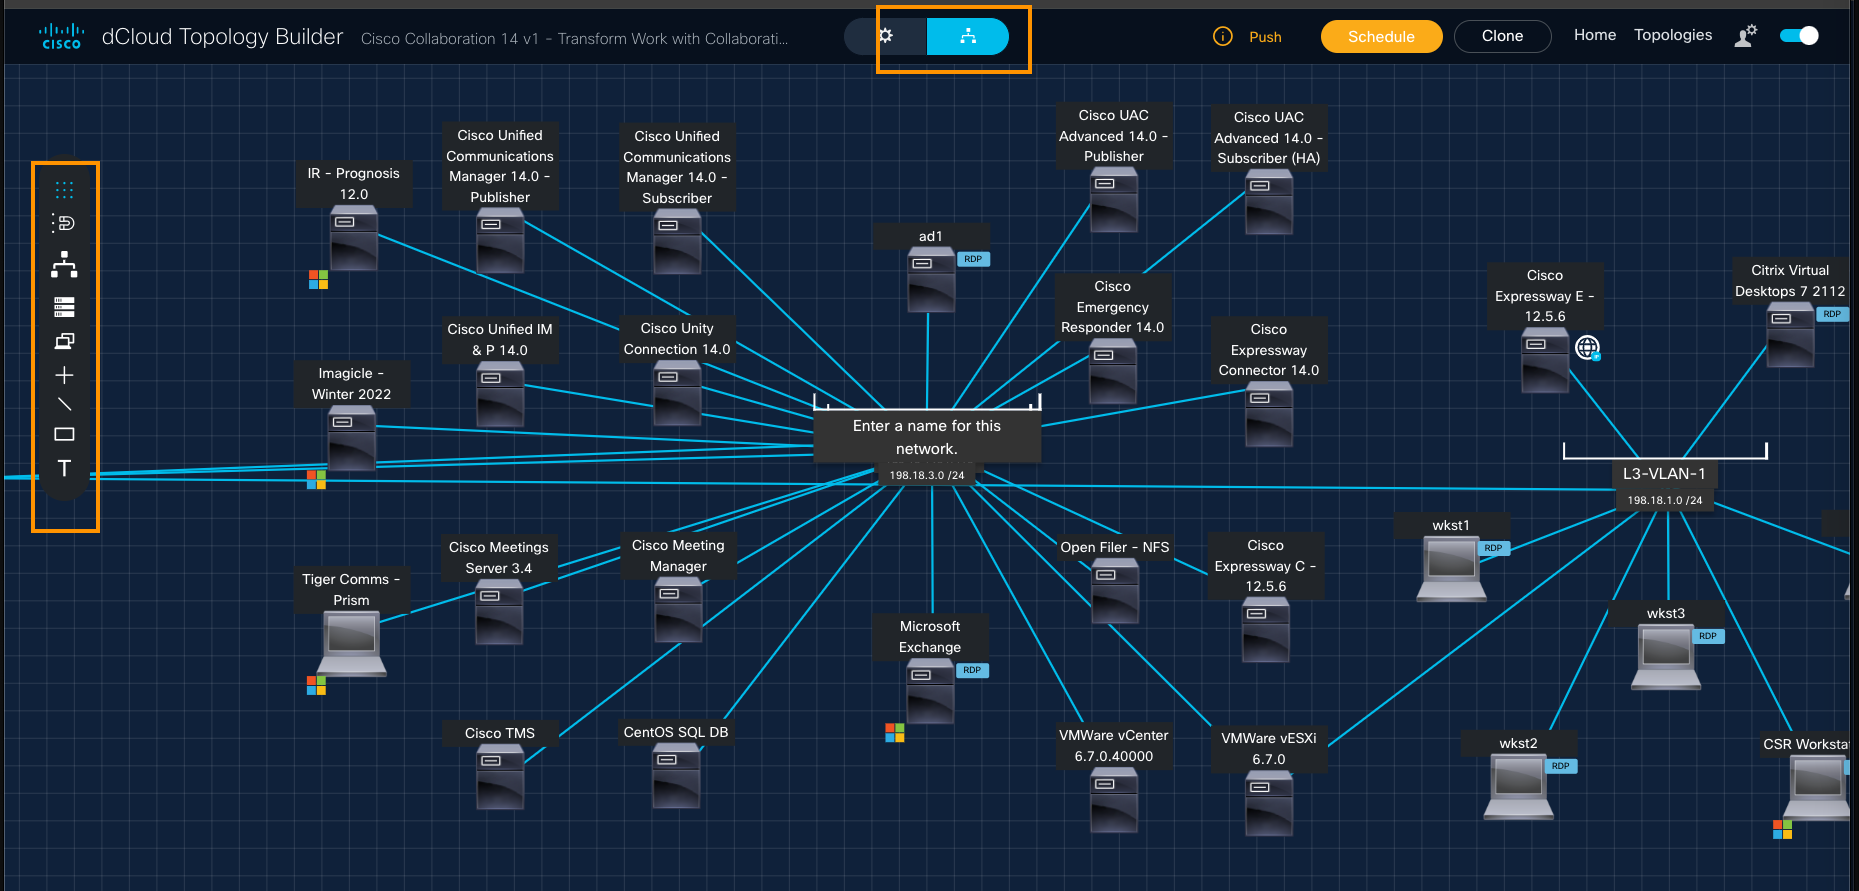
Task: Select the Cisco Unified IM & P server icon
Action: click(x=500, y=394)
